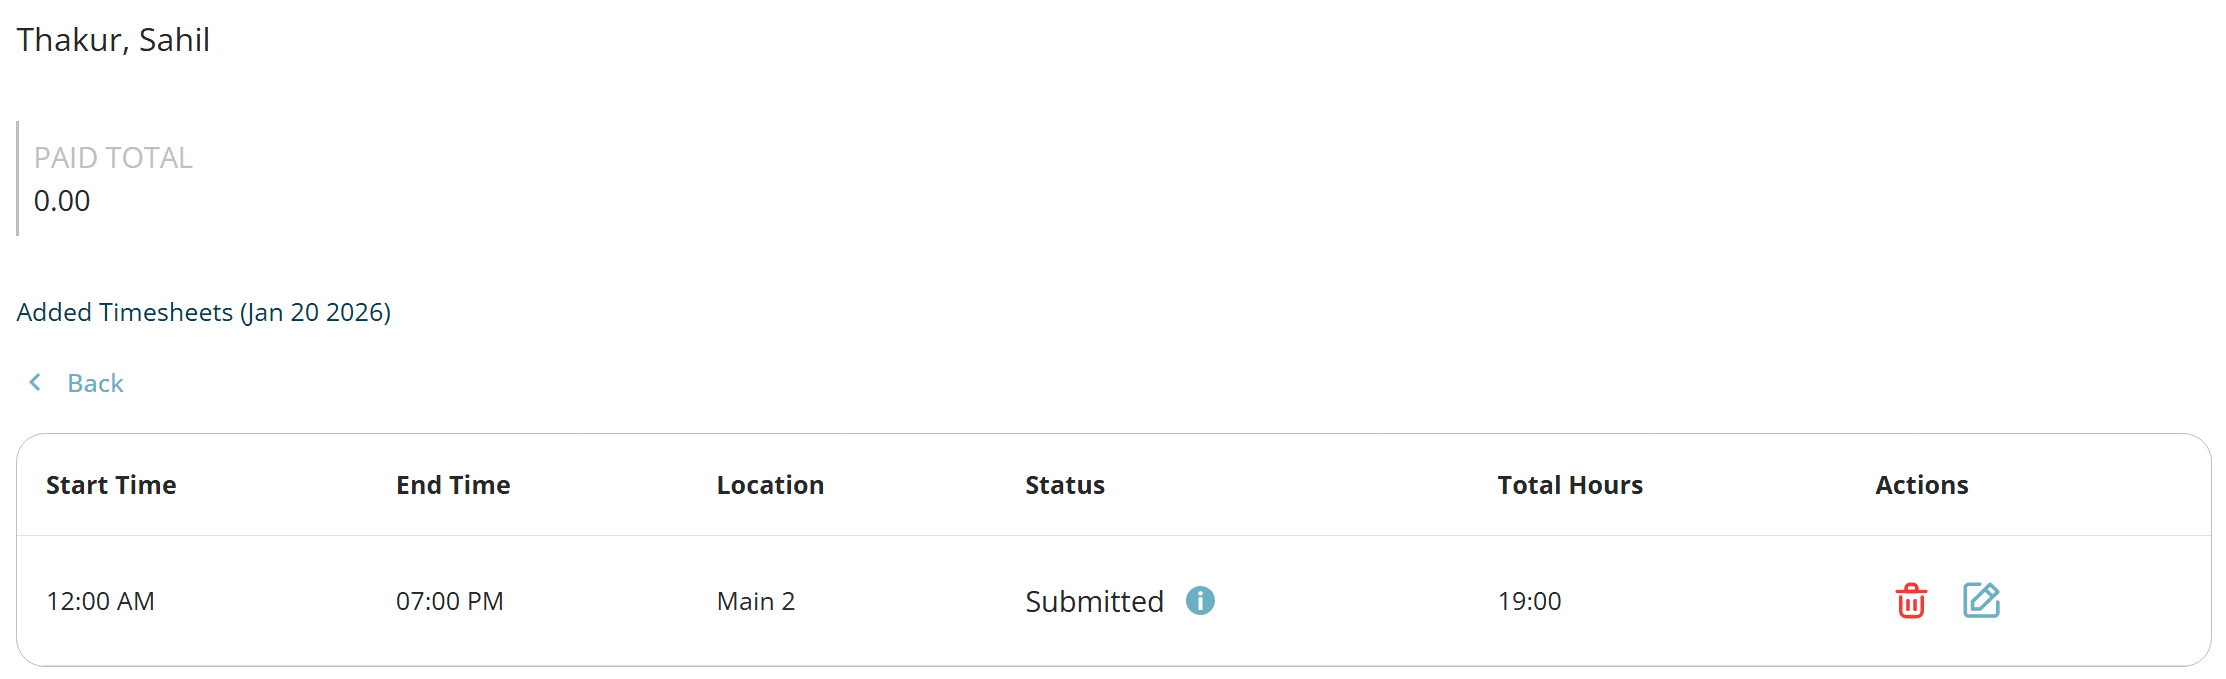
Task: Click the Submitted status text
Action: 1094,601
